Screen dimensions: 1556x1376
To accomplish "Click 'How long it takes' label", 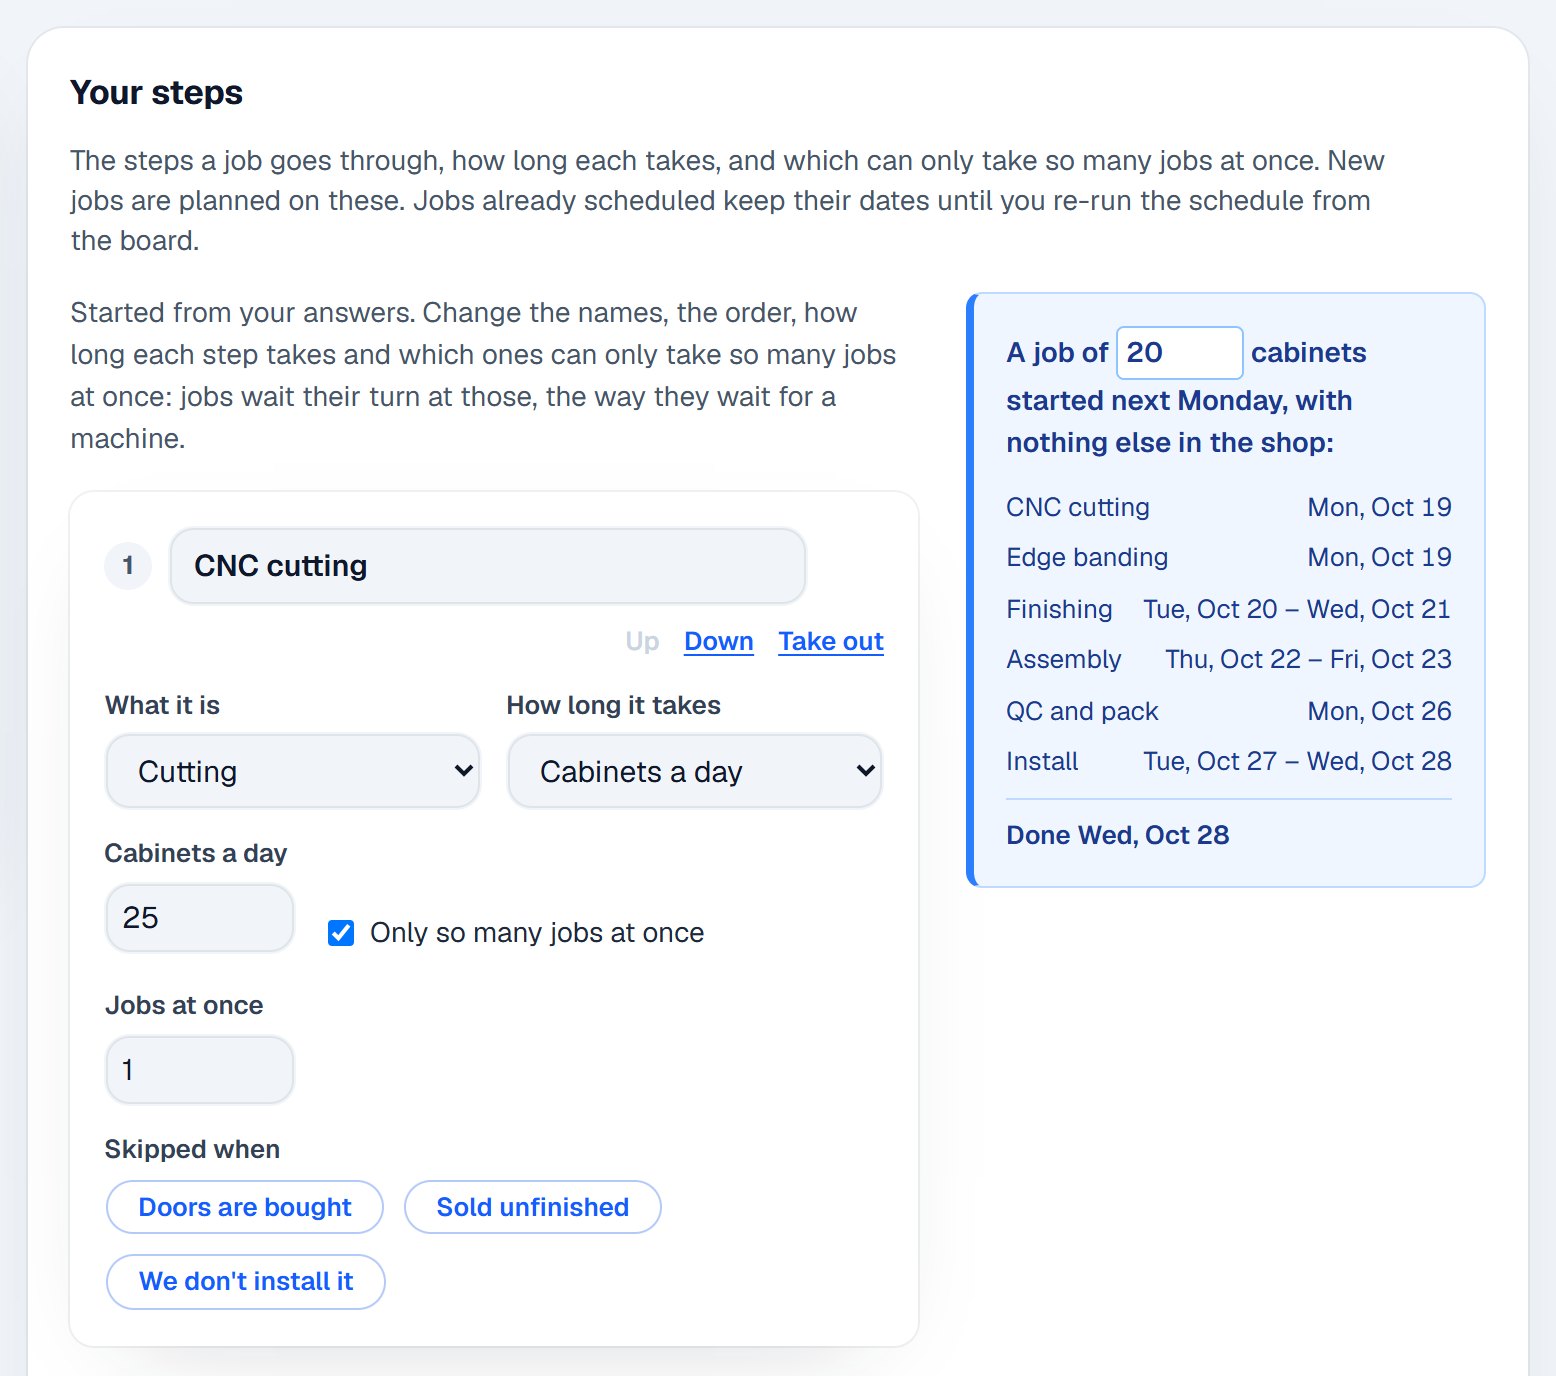I will tap(613, 705).
